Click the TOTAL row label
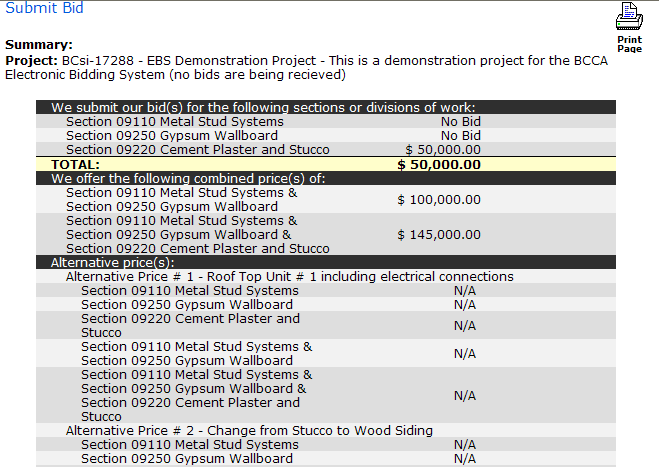Viewport: 659px width, 467px height. tap(76, 164)
